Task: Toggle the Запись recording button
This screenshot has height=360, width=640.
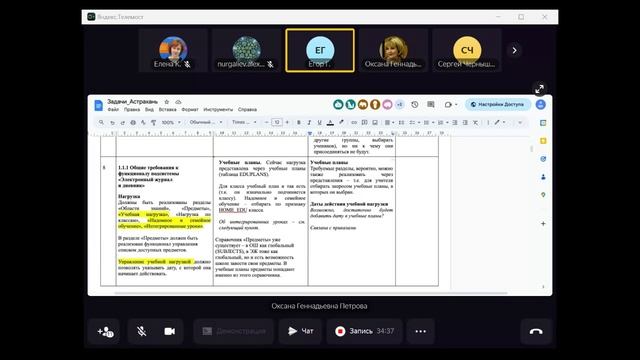Action: coord(364,331)
